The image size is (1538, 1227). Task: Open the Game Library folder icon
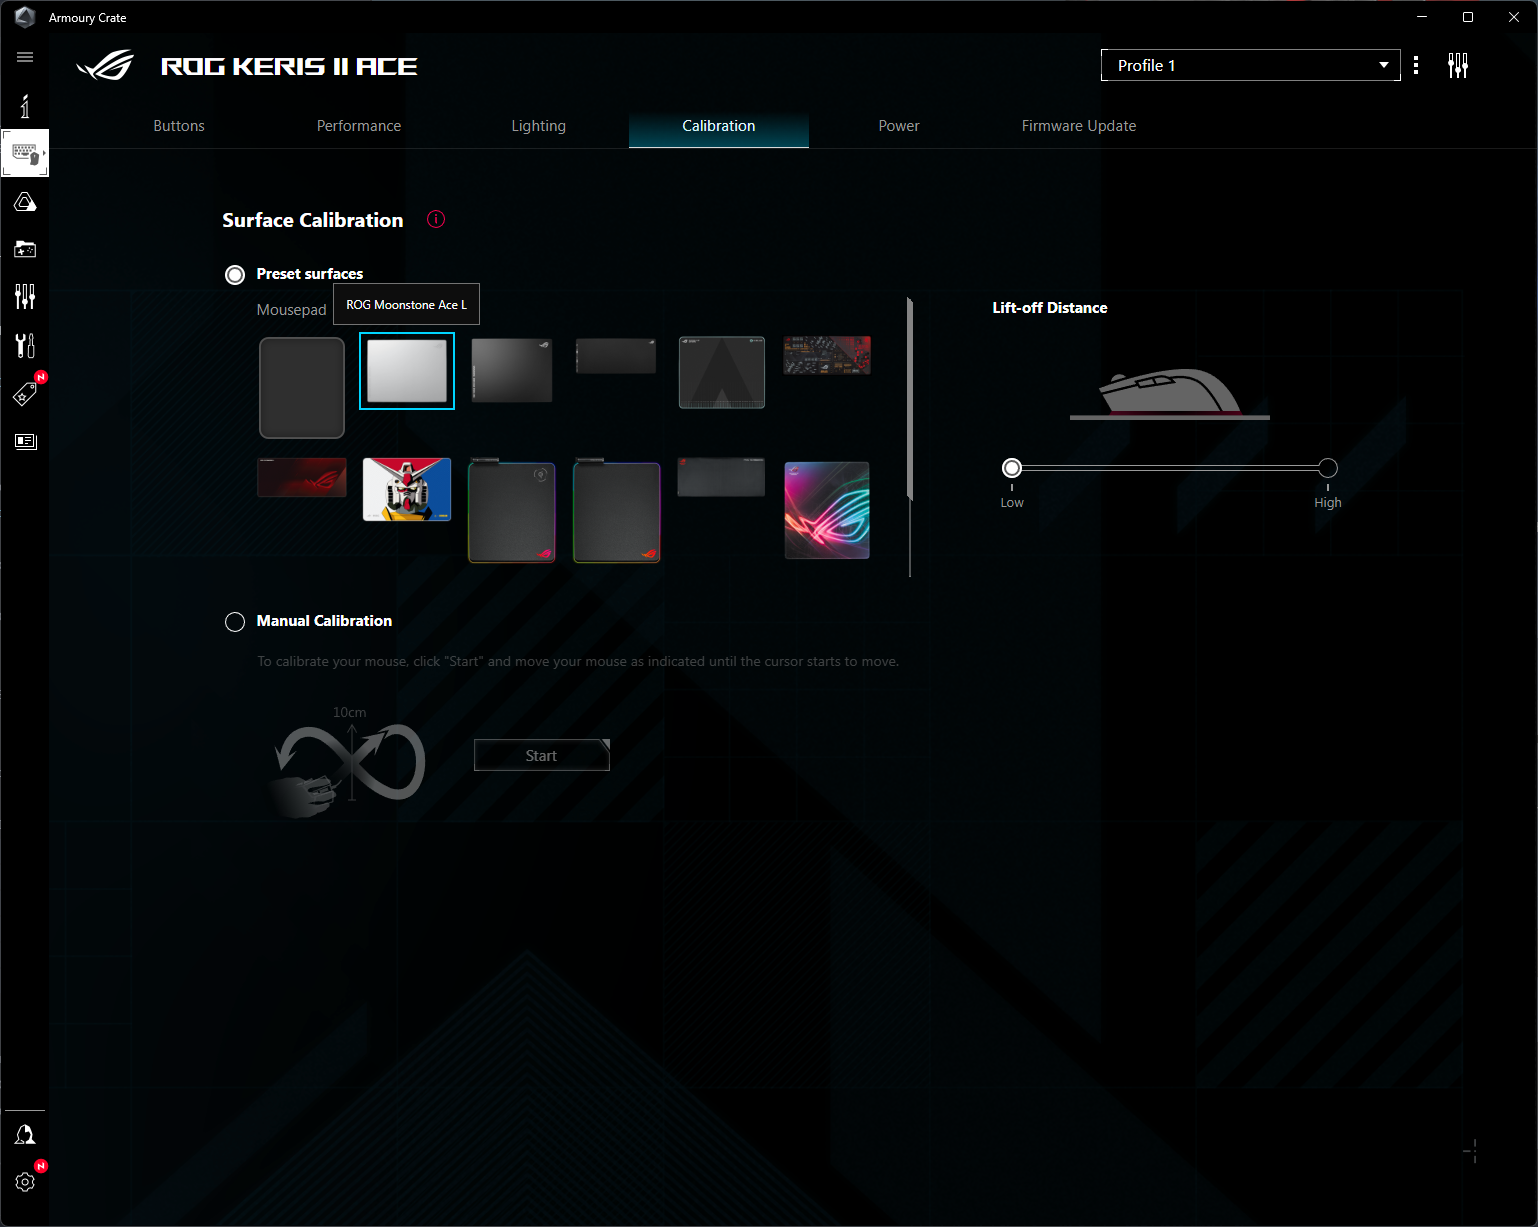point(25,249)
